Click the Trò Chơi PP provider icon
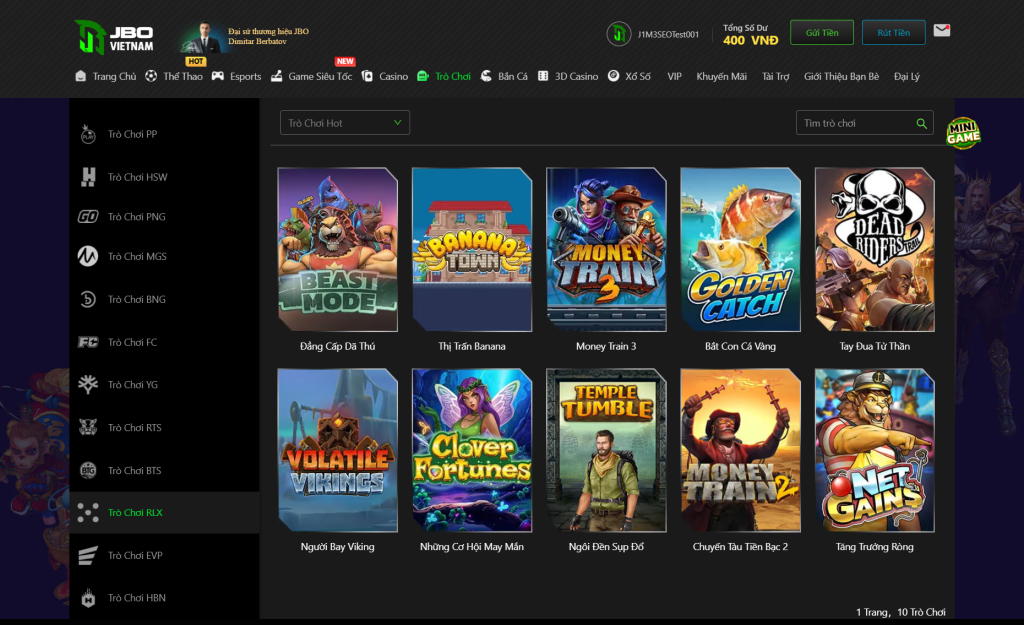 [x=88, y=135]
